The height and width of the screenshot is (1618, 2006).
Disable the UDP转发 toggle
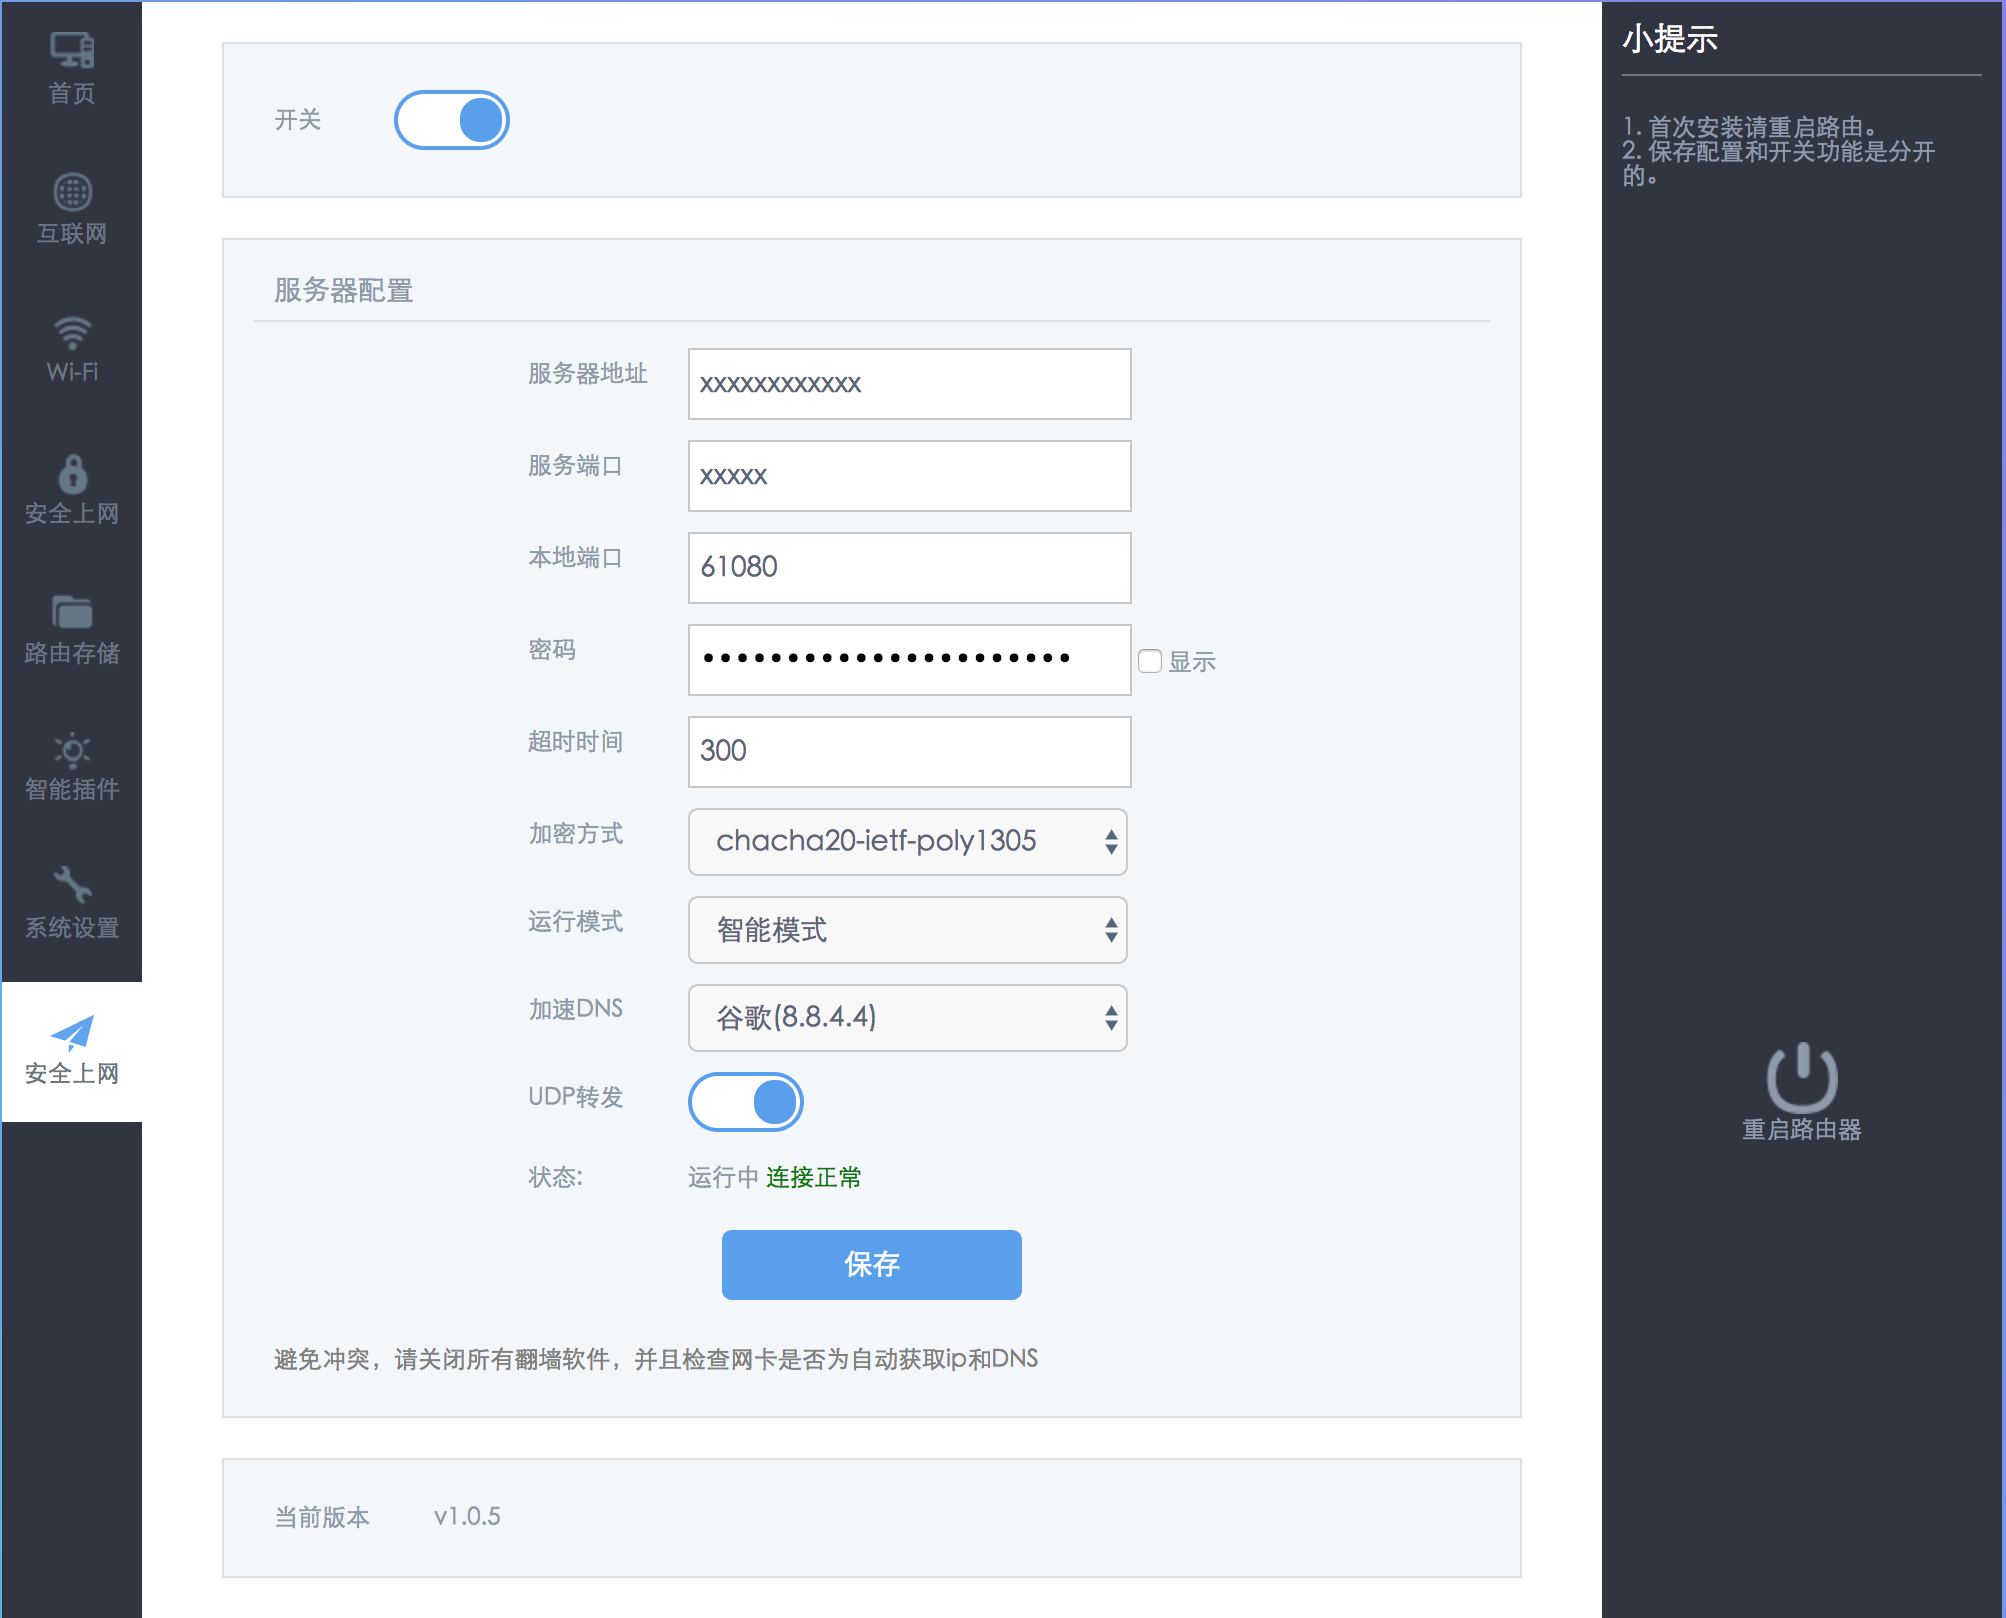click(746, 1102)
